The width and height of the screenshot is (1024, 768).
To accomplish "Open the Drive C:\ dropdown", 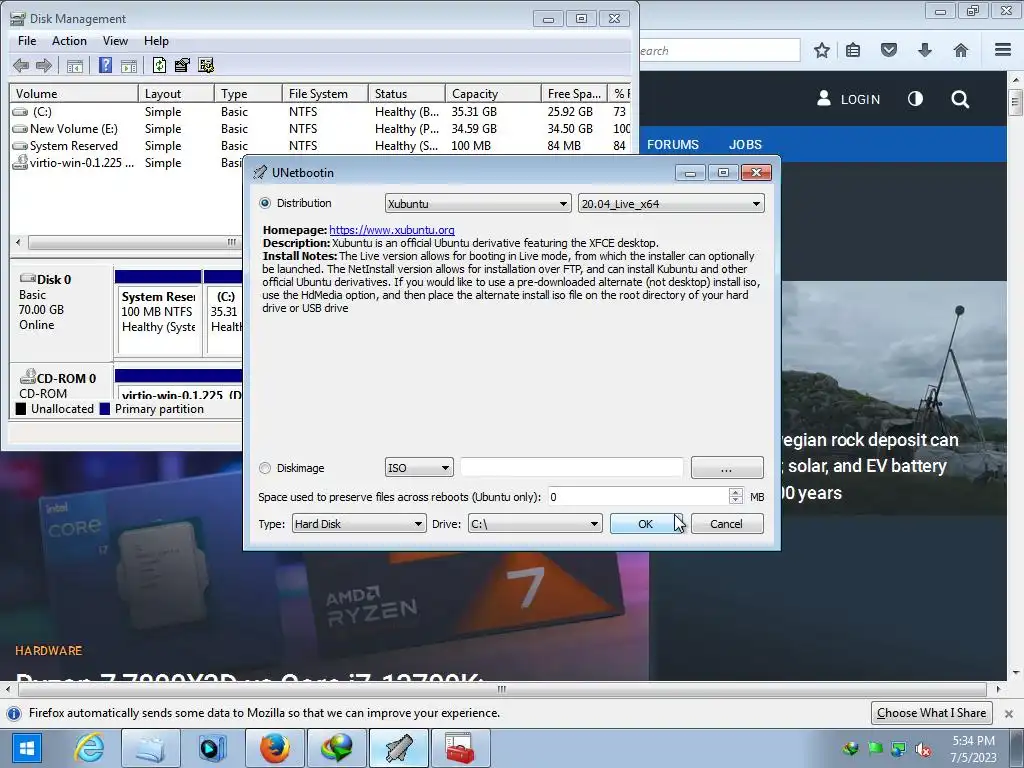I will click(x=535, y=524).
